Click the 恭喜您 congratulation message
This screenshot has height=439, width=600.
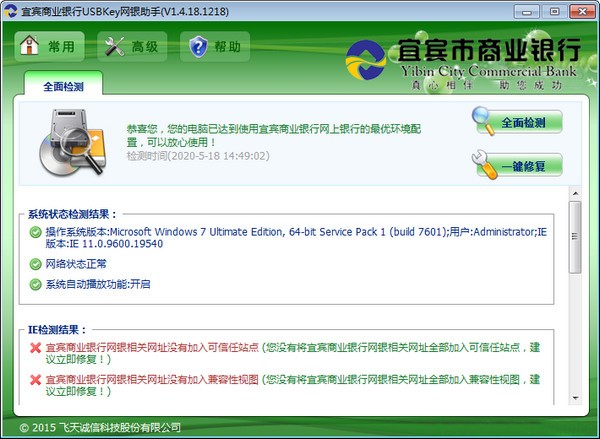(274, 135)
